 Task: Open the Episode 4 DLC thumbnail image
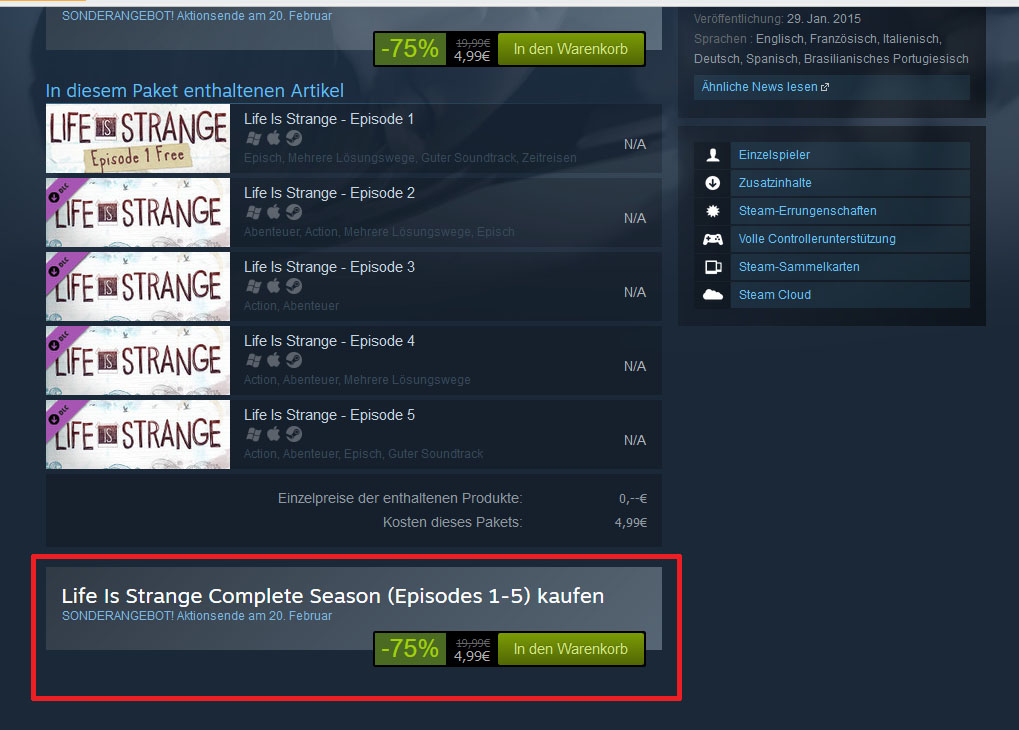tap(138, 360)
